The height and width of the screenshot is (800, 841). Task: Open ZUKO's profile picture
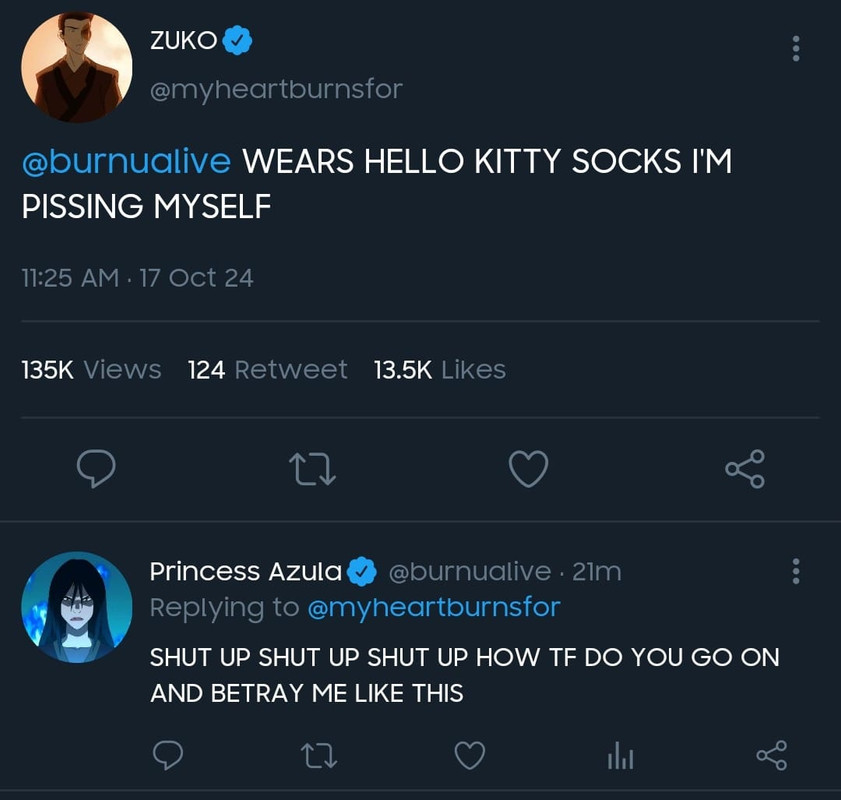77,66
